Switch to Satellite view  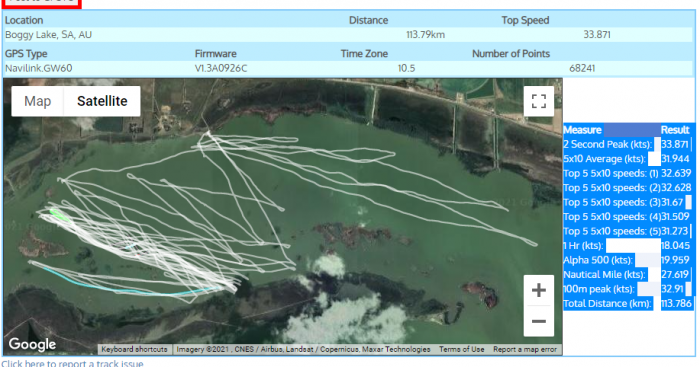click(x=102, y=101)
